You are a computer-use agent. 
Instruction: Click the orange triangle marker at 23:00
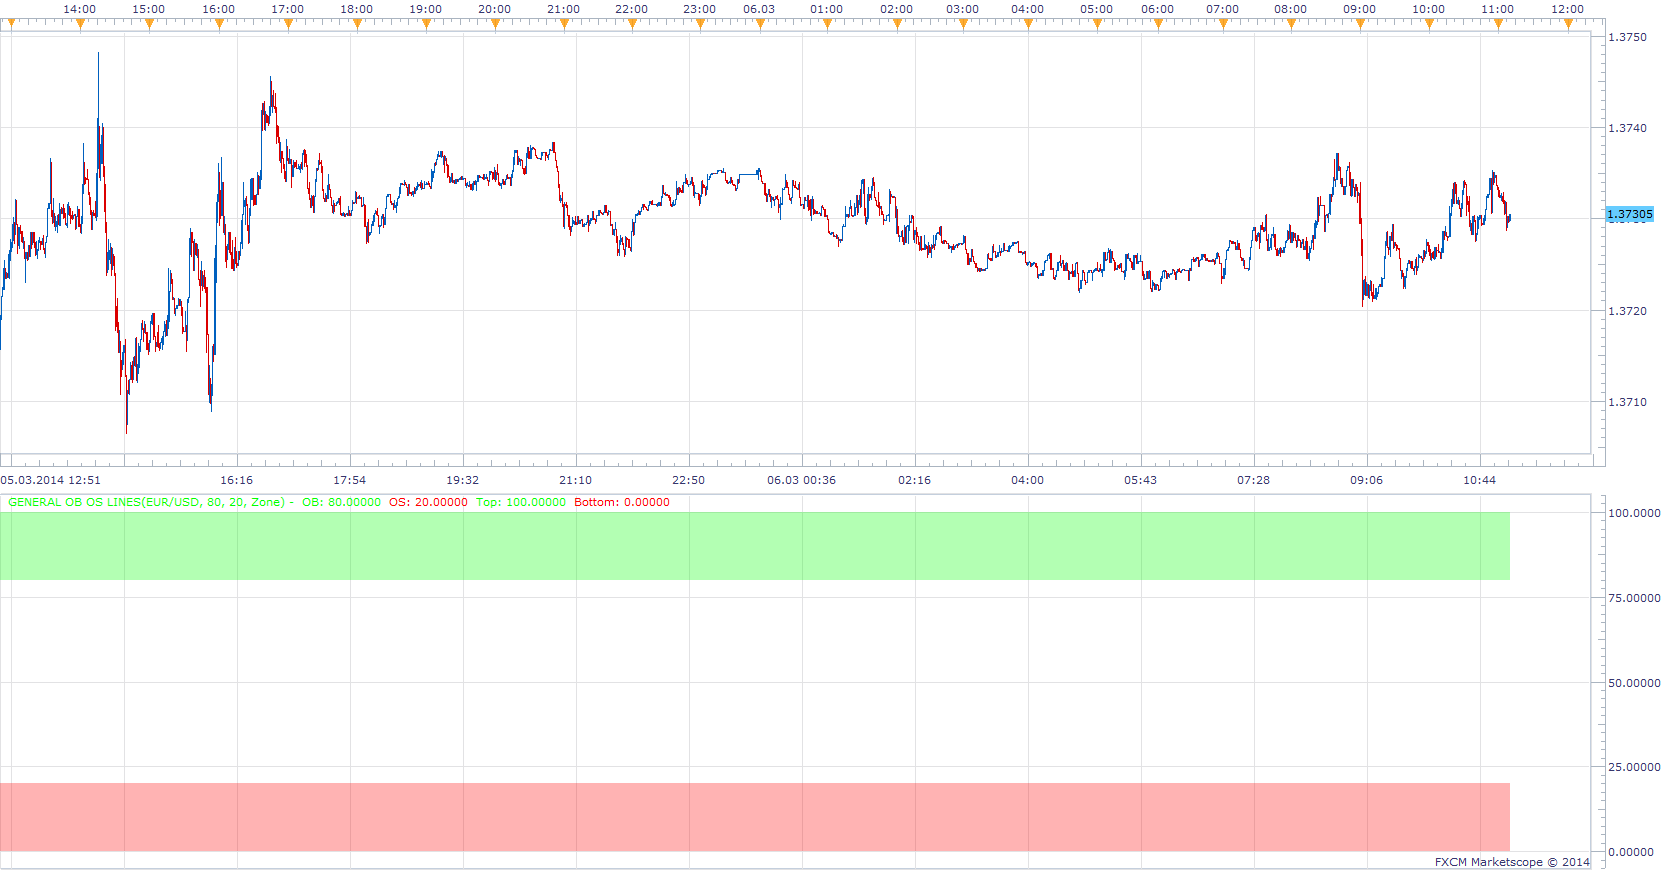(x=700, y=25)
